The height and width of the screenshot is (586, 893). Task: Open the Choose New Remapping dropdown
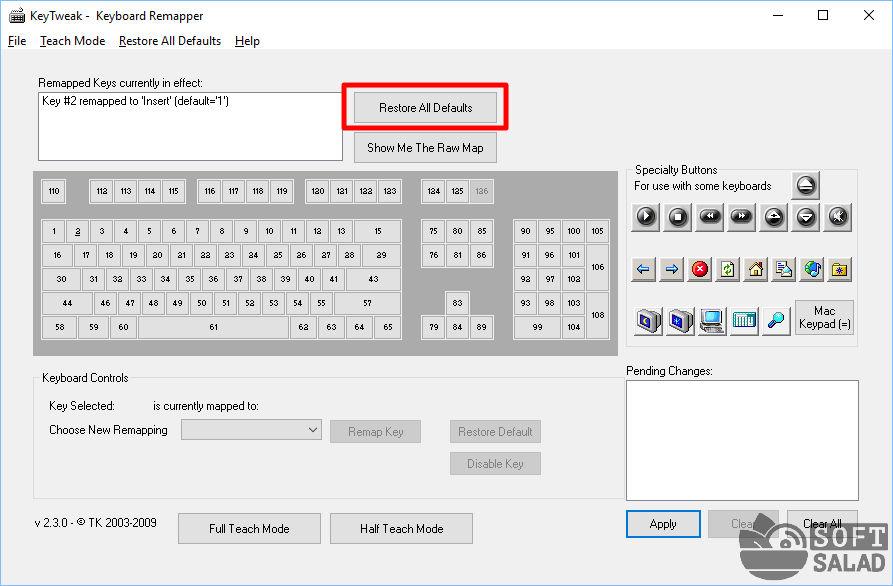250,430
